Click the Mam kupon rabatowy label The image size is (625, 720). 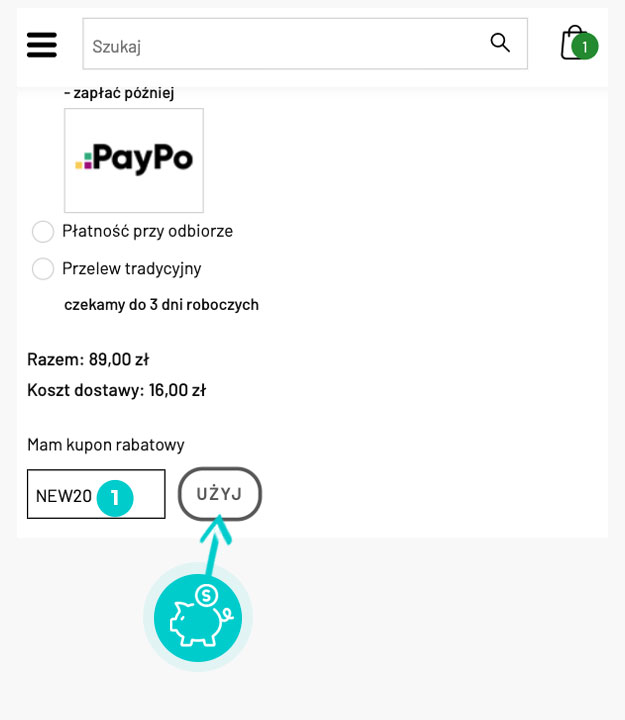click(106, 444)
